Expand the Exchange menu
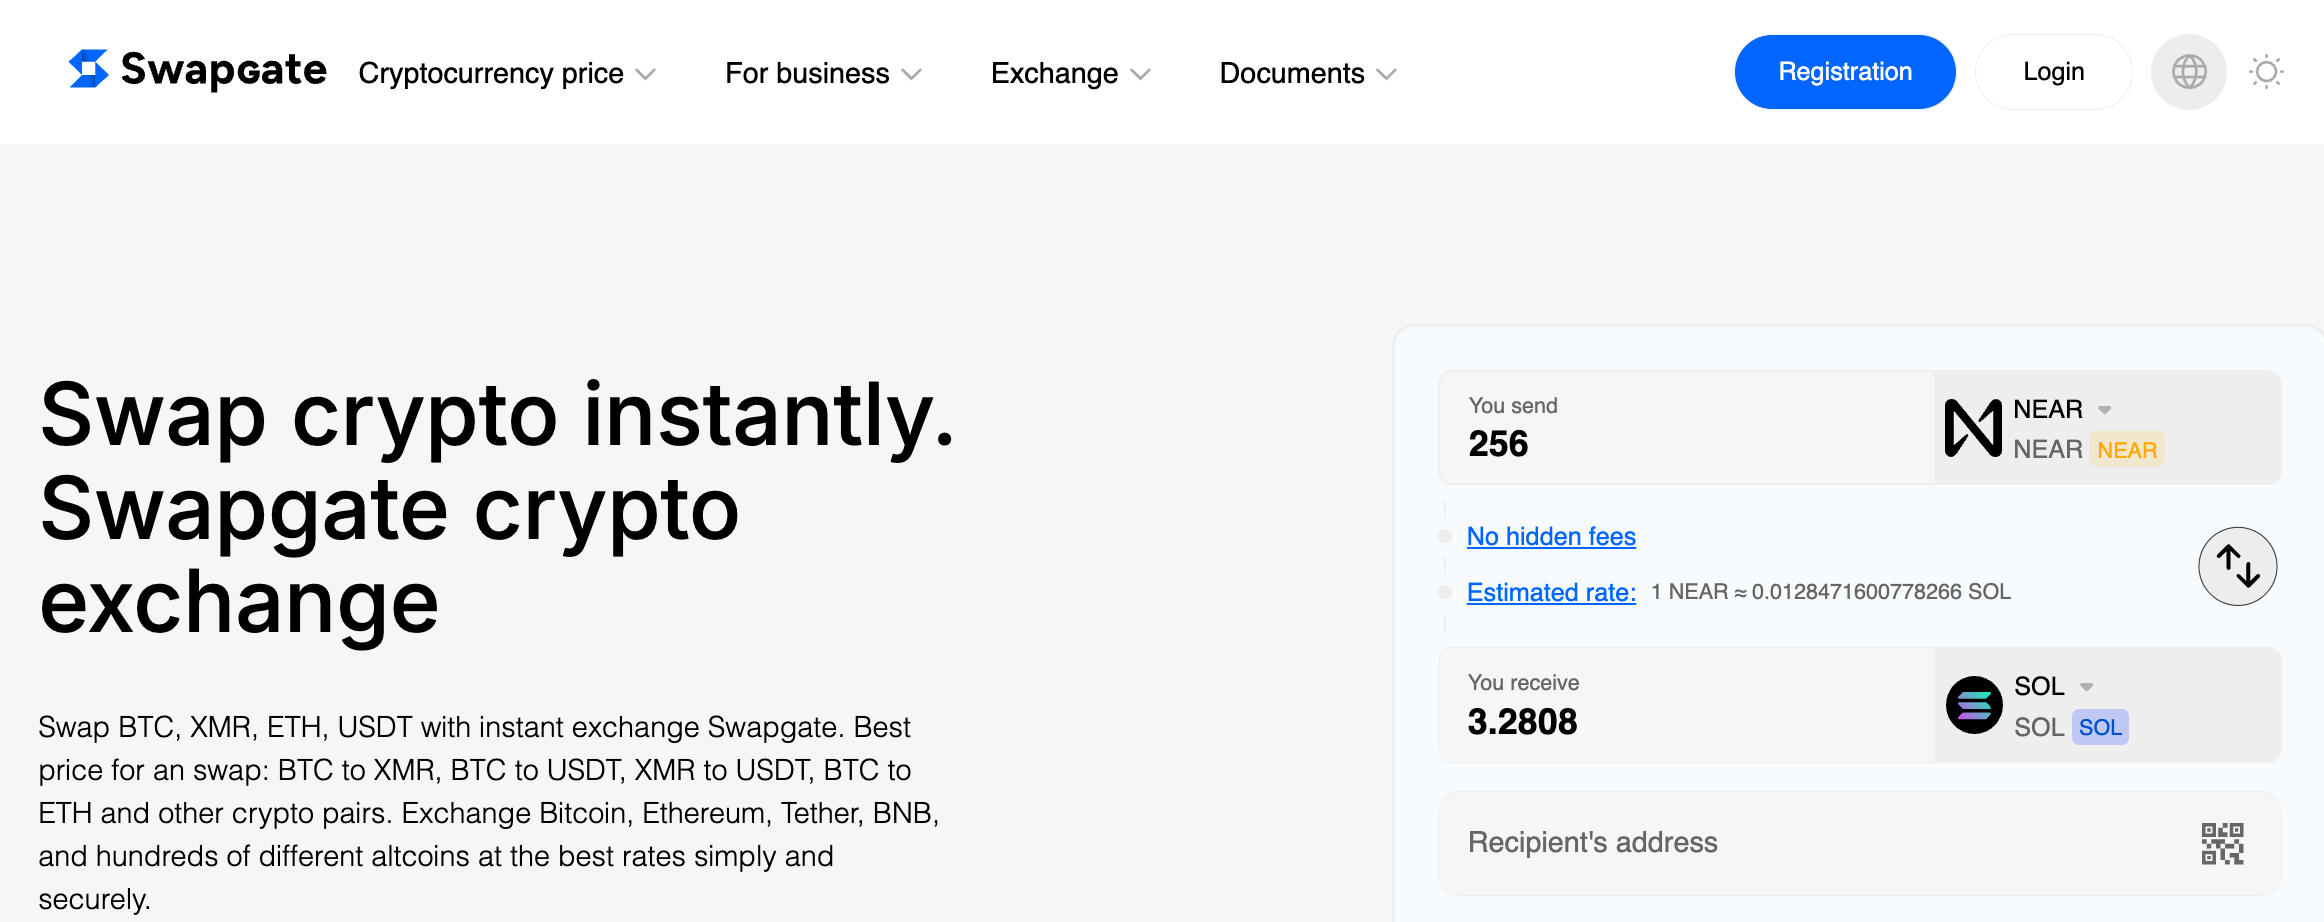 (x=1070, y=74)
